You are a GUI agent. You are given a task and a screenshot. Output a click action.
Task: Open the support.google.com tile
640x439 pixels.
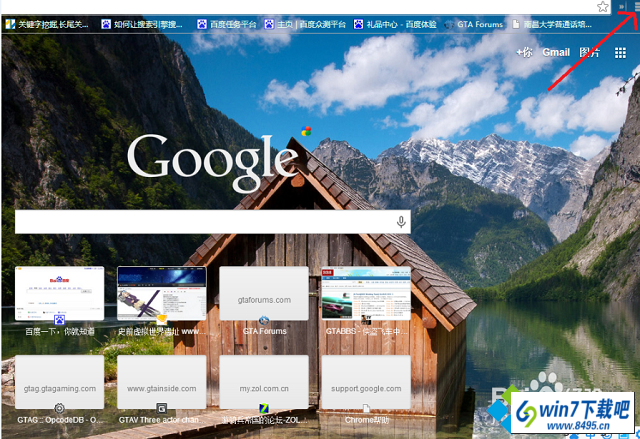pyautogui.click(x=366, y=382)
